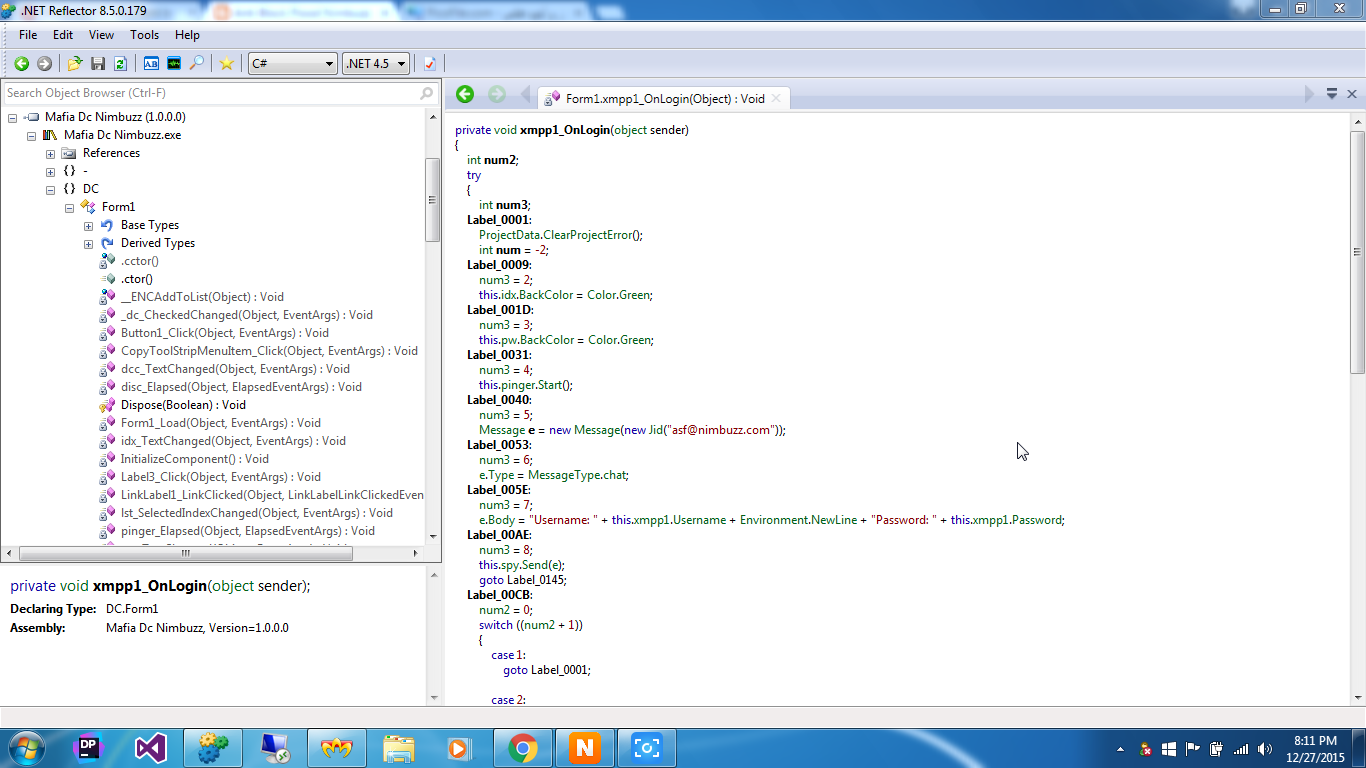This screenshot has height=768, width=1366.
Task: Select Button1_Click method in tree
Action: 225,333
